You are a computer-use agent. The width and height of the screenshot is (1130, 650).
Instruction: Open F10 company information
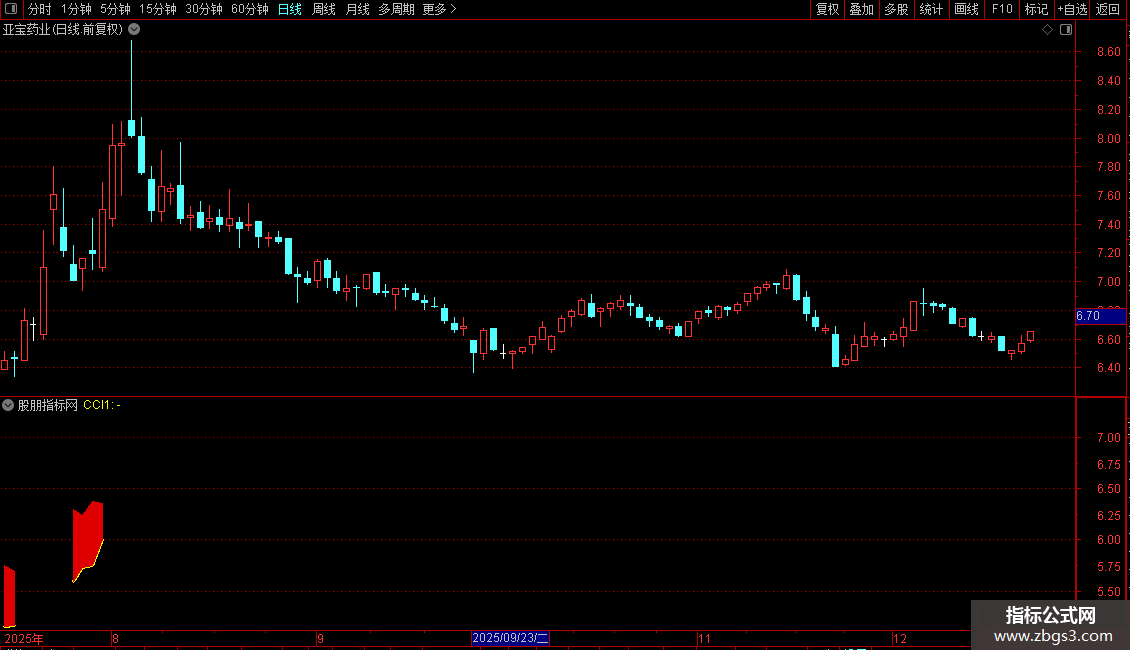1002,9
